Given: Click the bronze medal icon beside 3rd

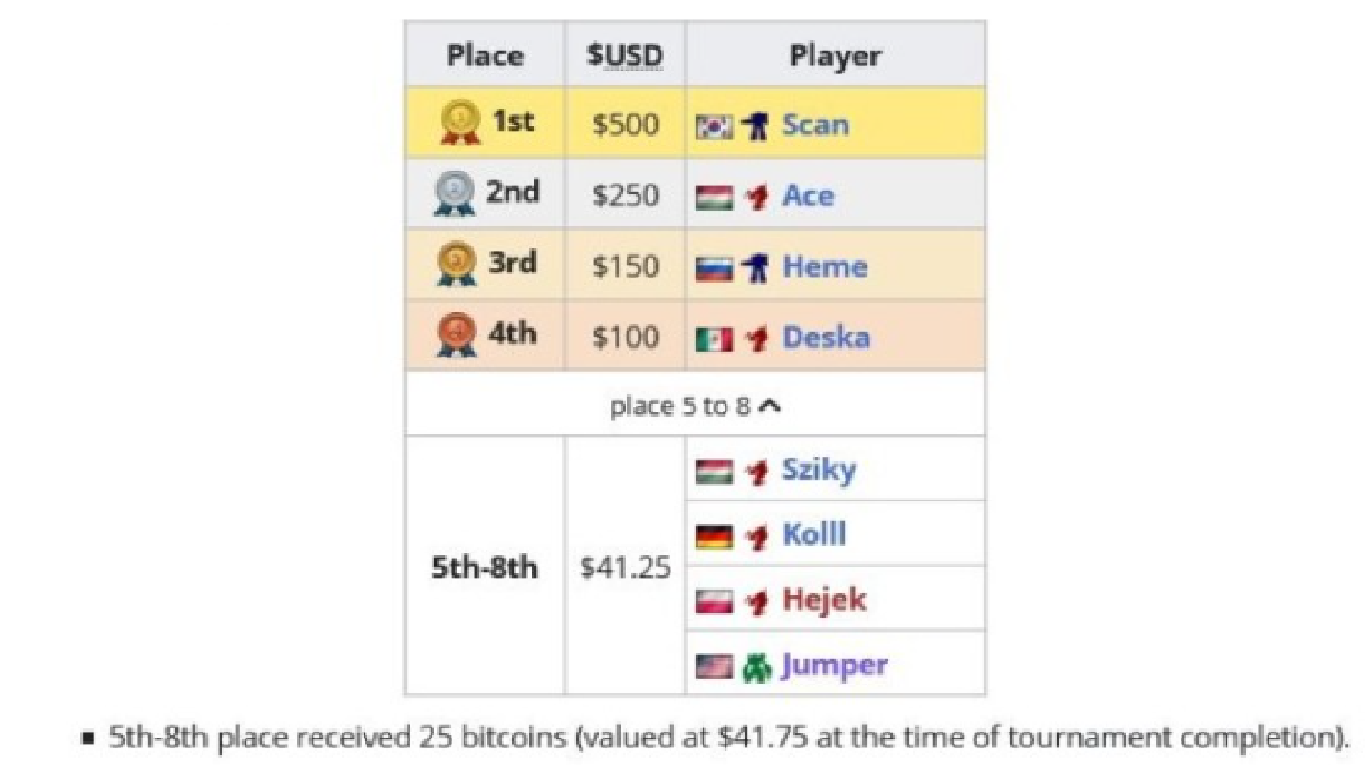Looking at the screenshot, I should coord(457,265).
